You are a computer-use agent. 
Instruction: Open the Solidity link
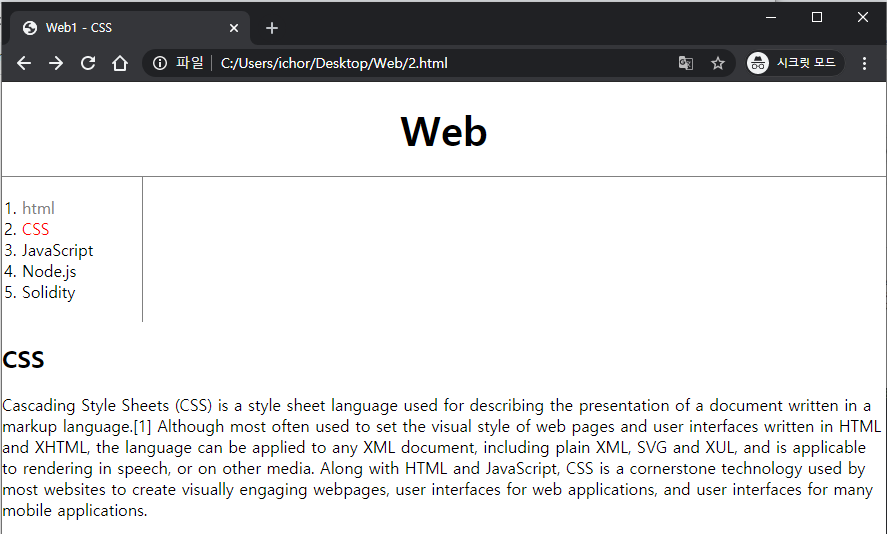[49, 292]
